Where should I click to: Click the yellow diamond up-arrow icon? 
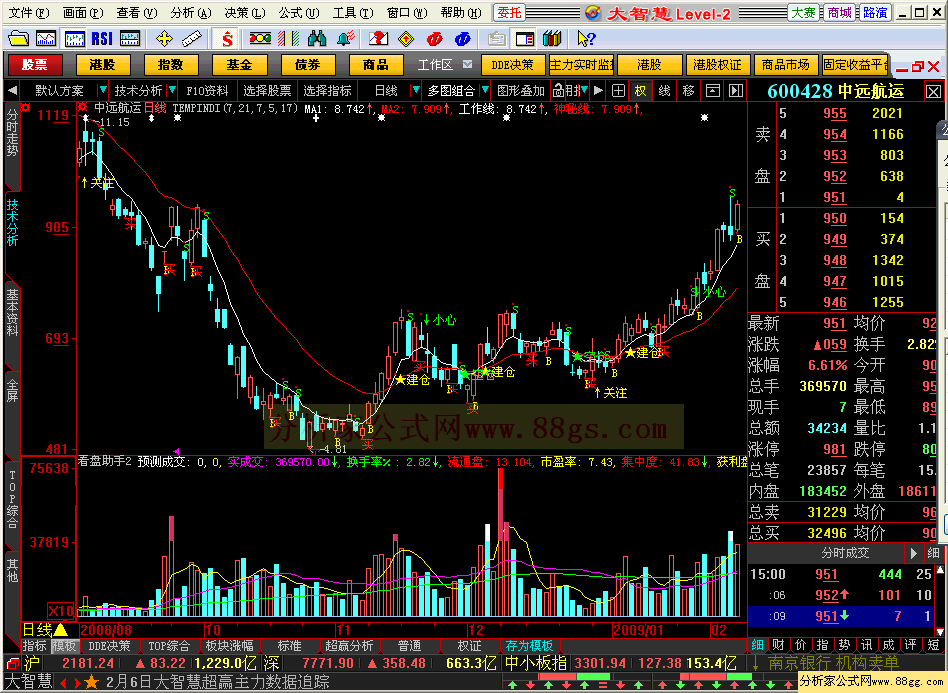(x=406, y=39)
